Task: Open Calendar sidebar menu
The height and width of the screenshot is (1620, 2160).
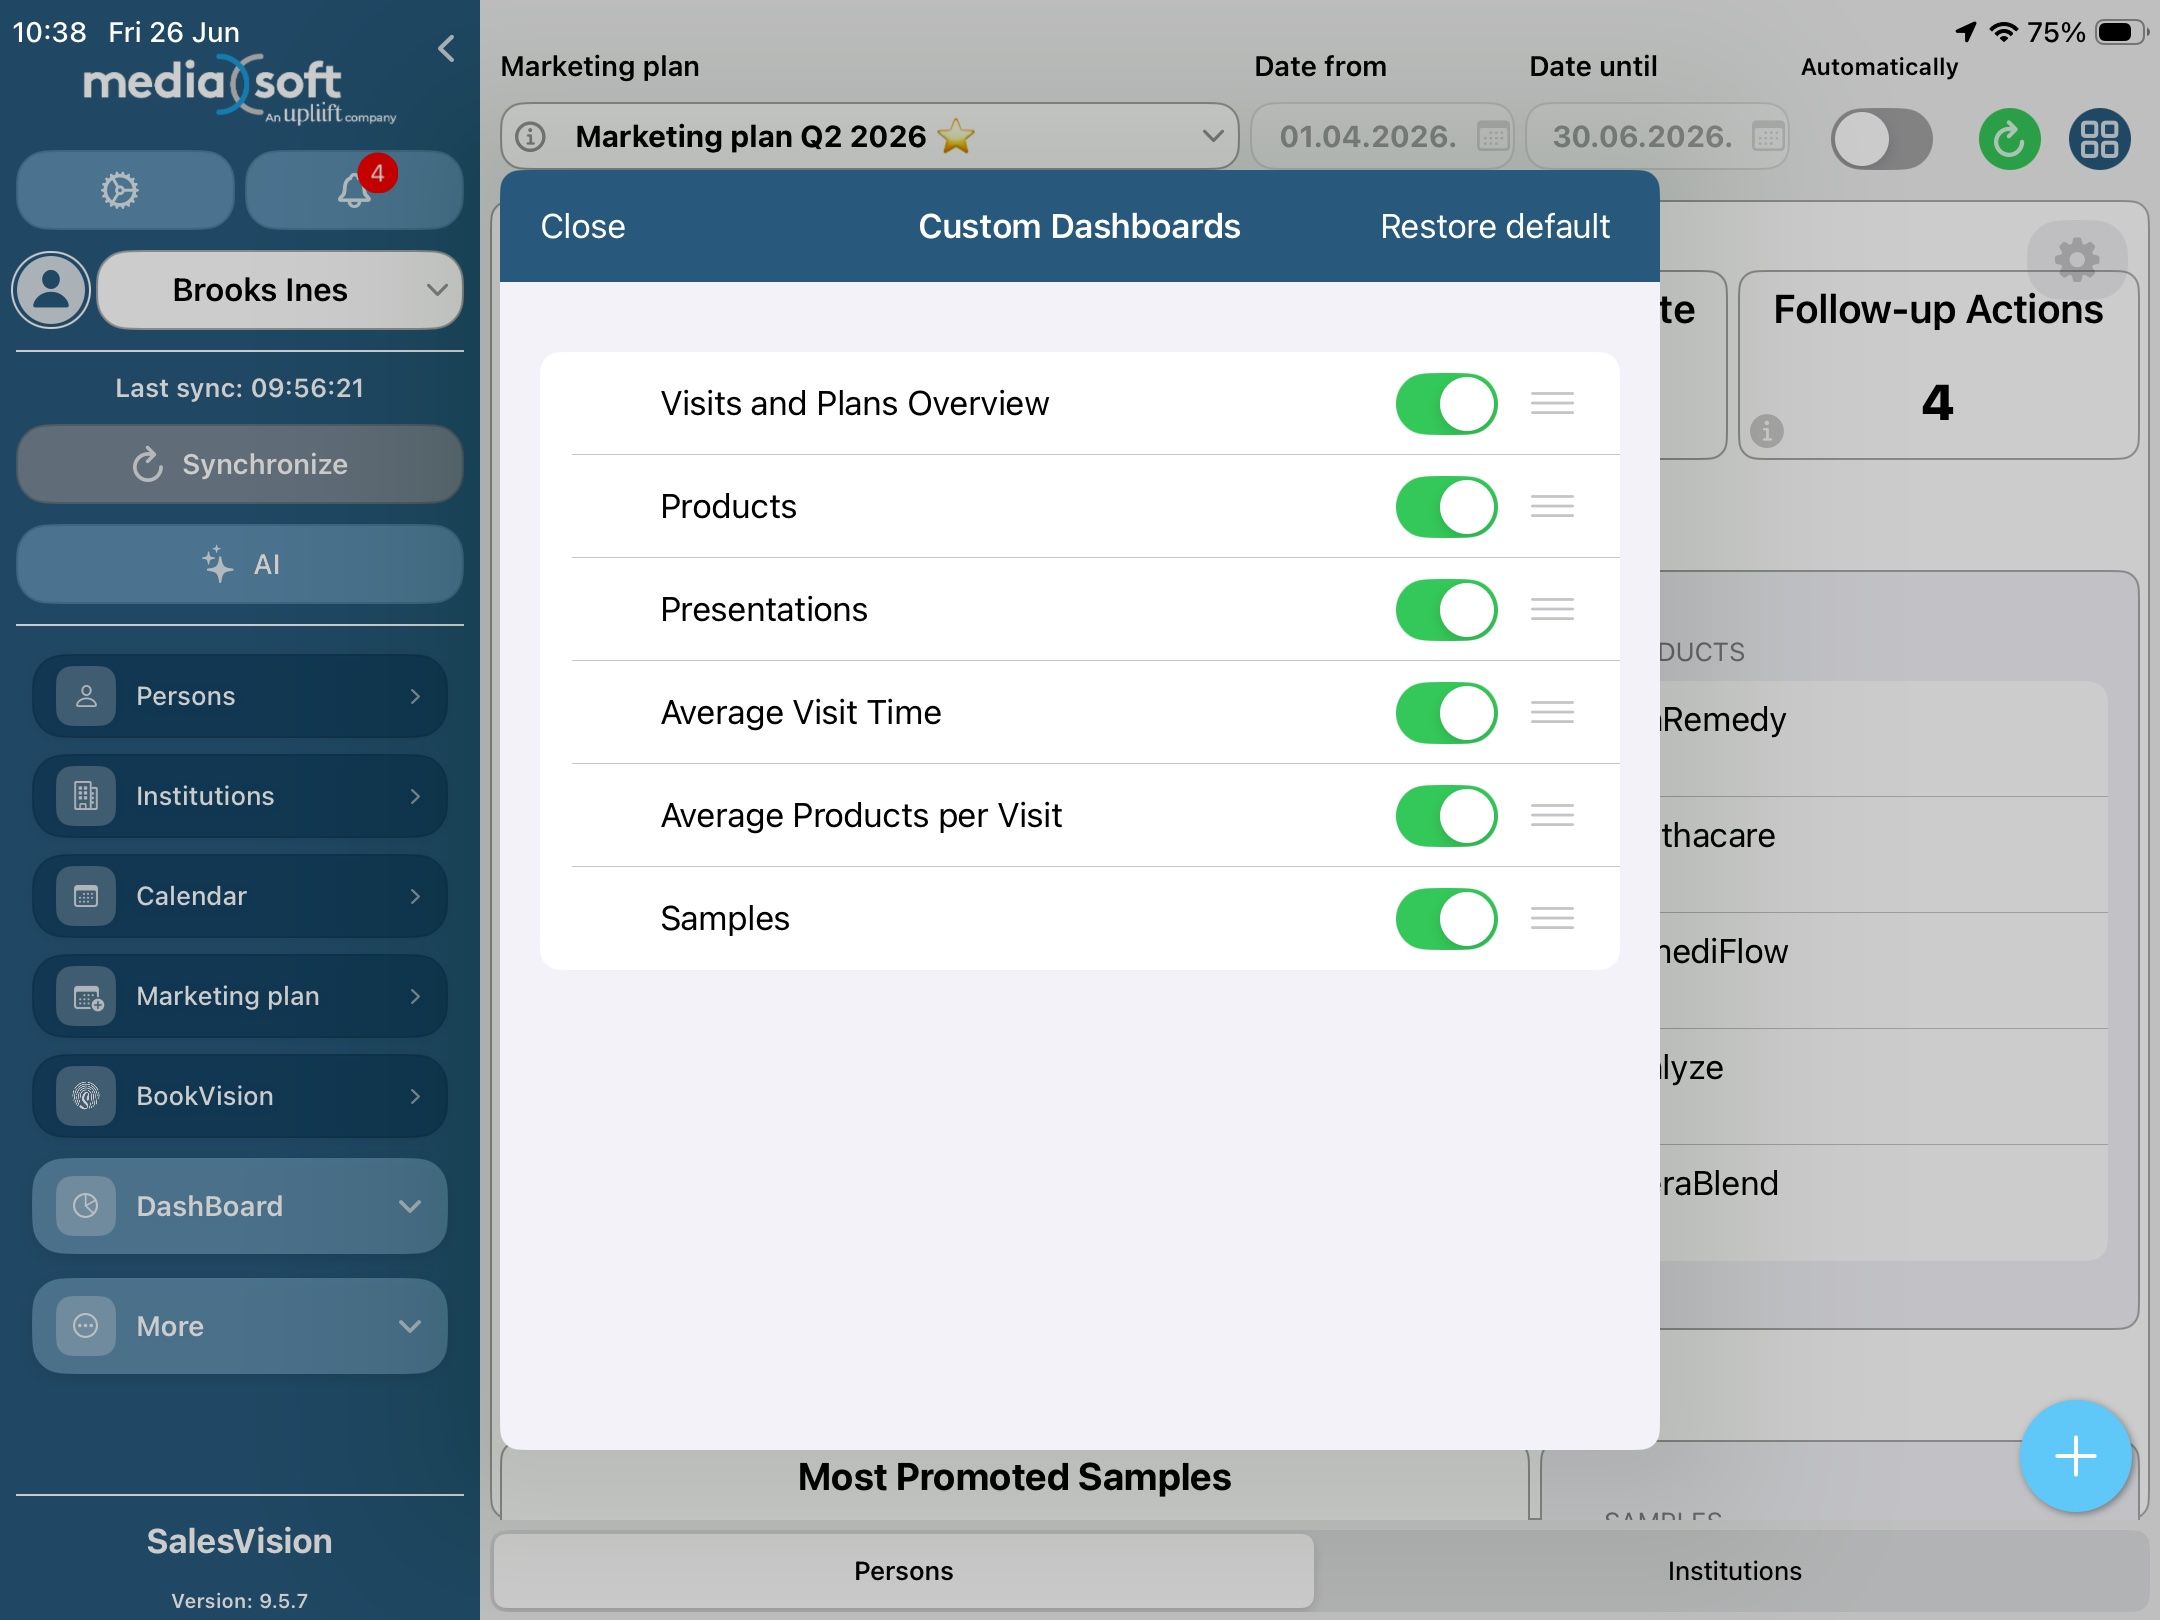Action: tap(240, 896)
